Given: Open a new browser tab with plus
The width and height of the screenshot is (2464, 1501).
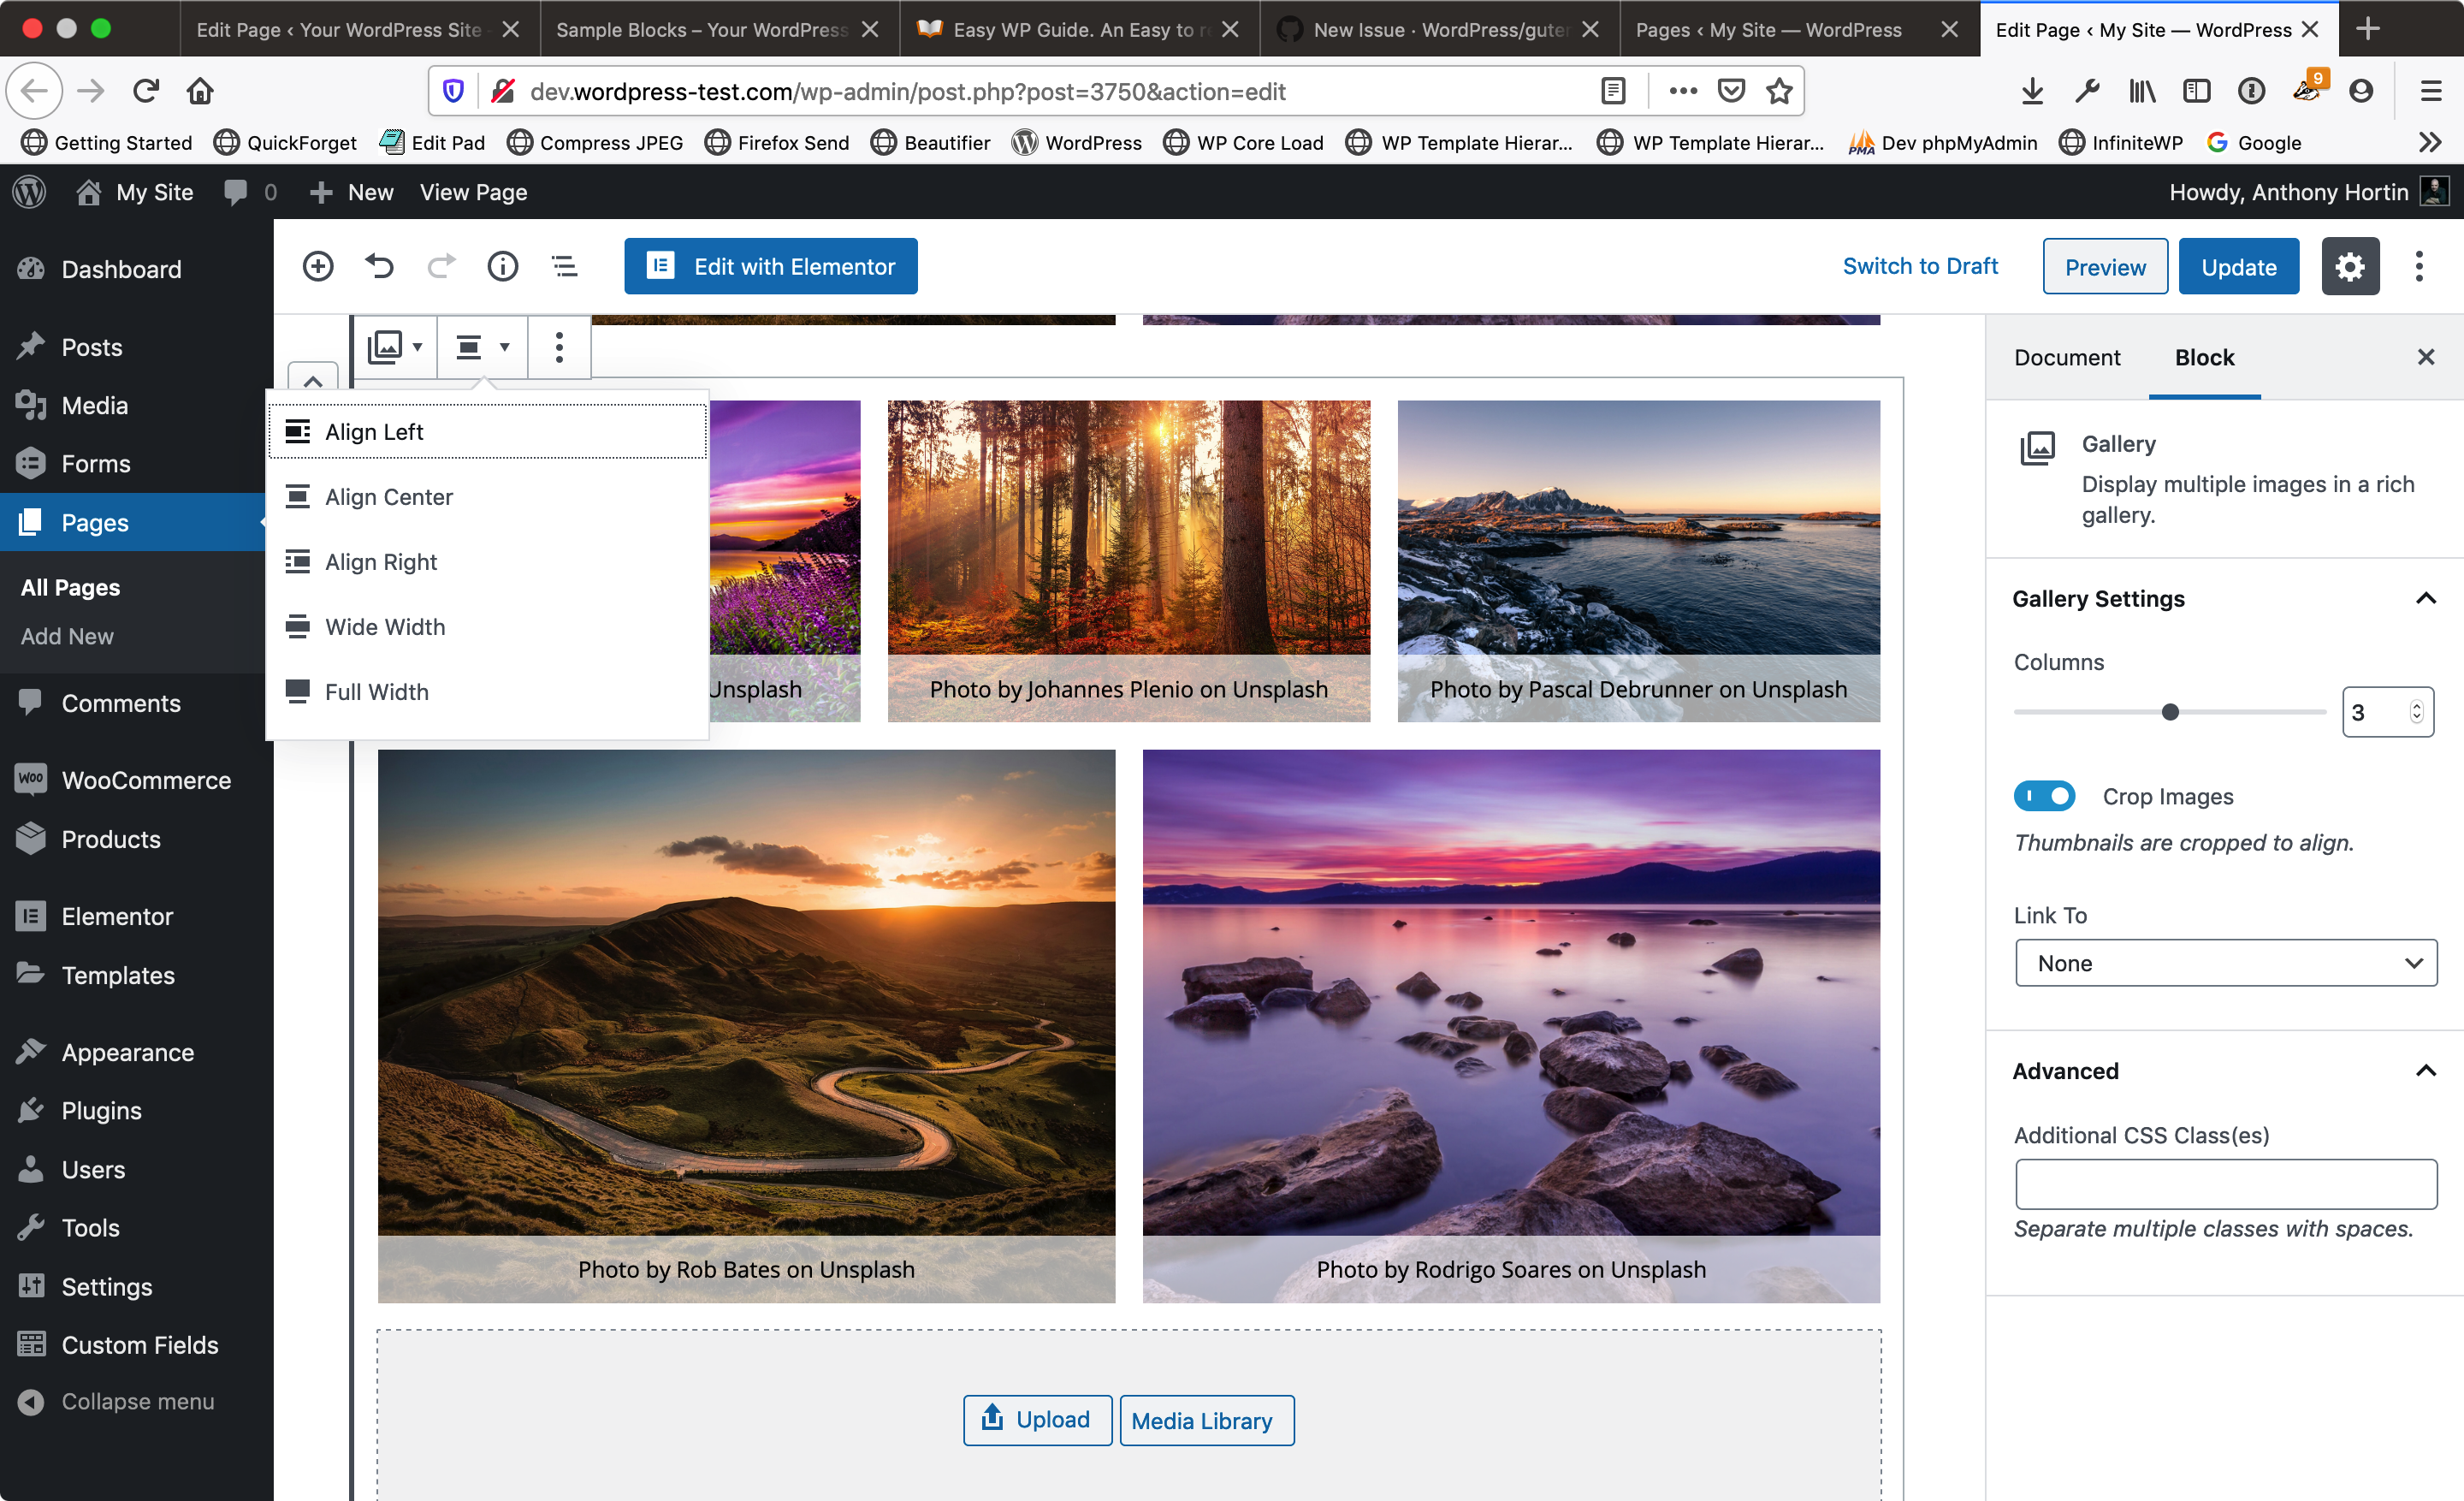Looking at the screenshot, I should tap(2367, 29).
